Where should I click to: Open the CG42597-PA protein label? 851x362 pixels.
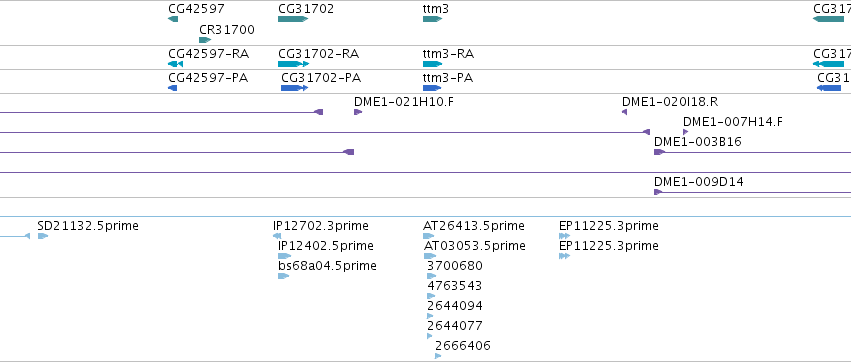click(x=208, y=78)
